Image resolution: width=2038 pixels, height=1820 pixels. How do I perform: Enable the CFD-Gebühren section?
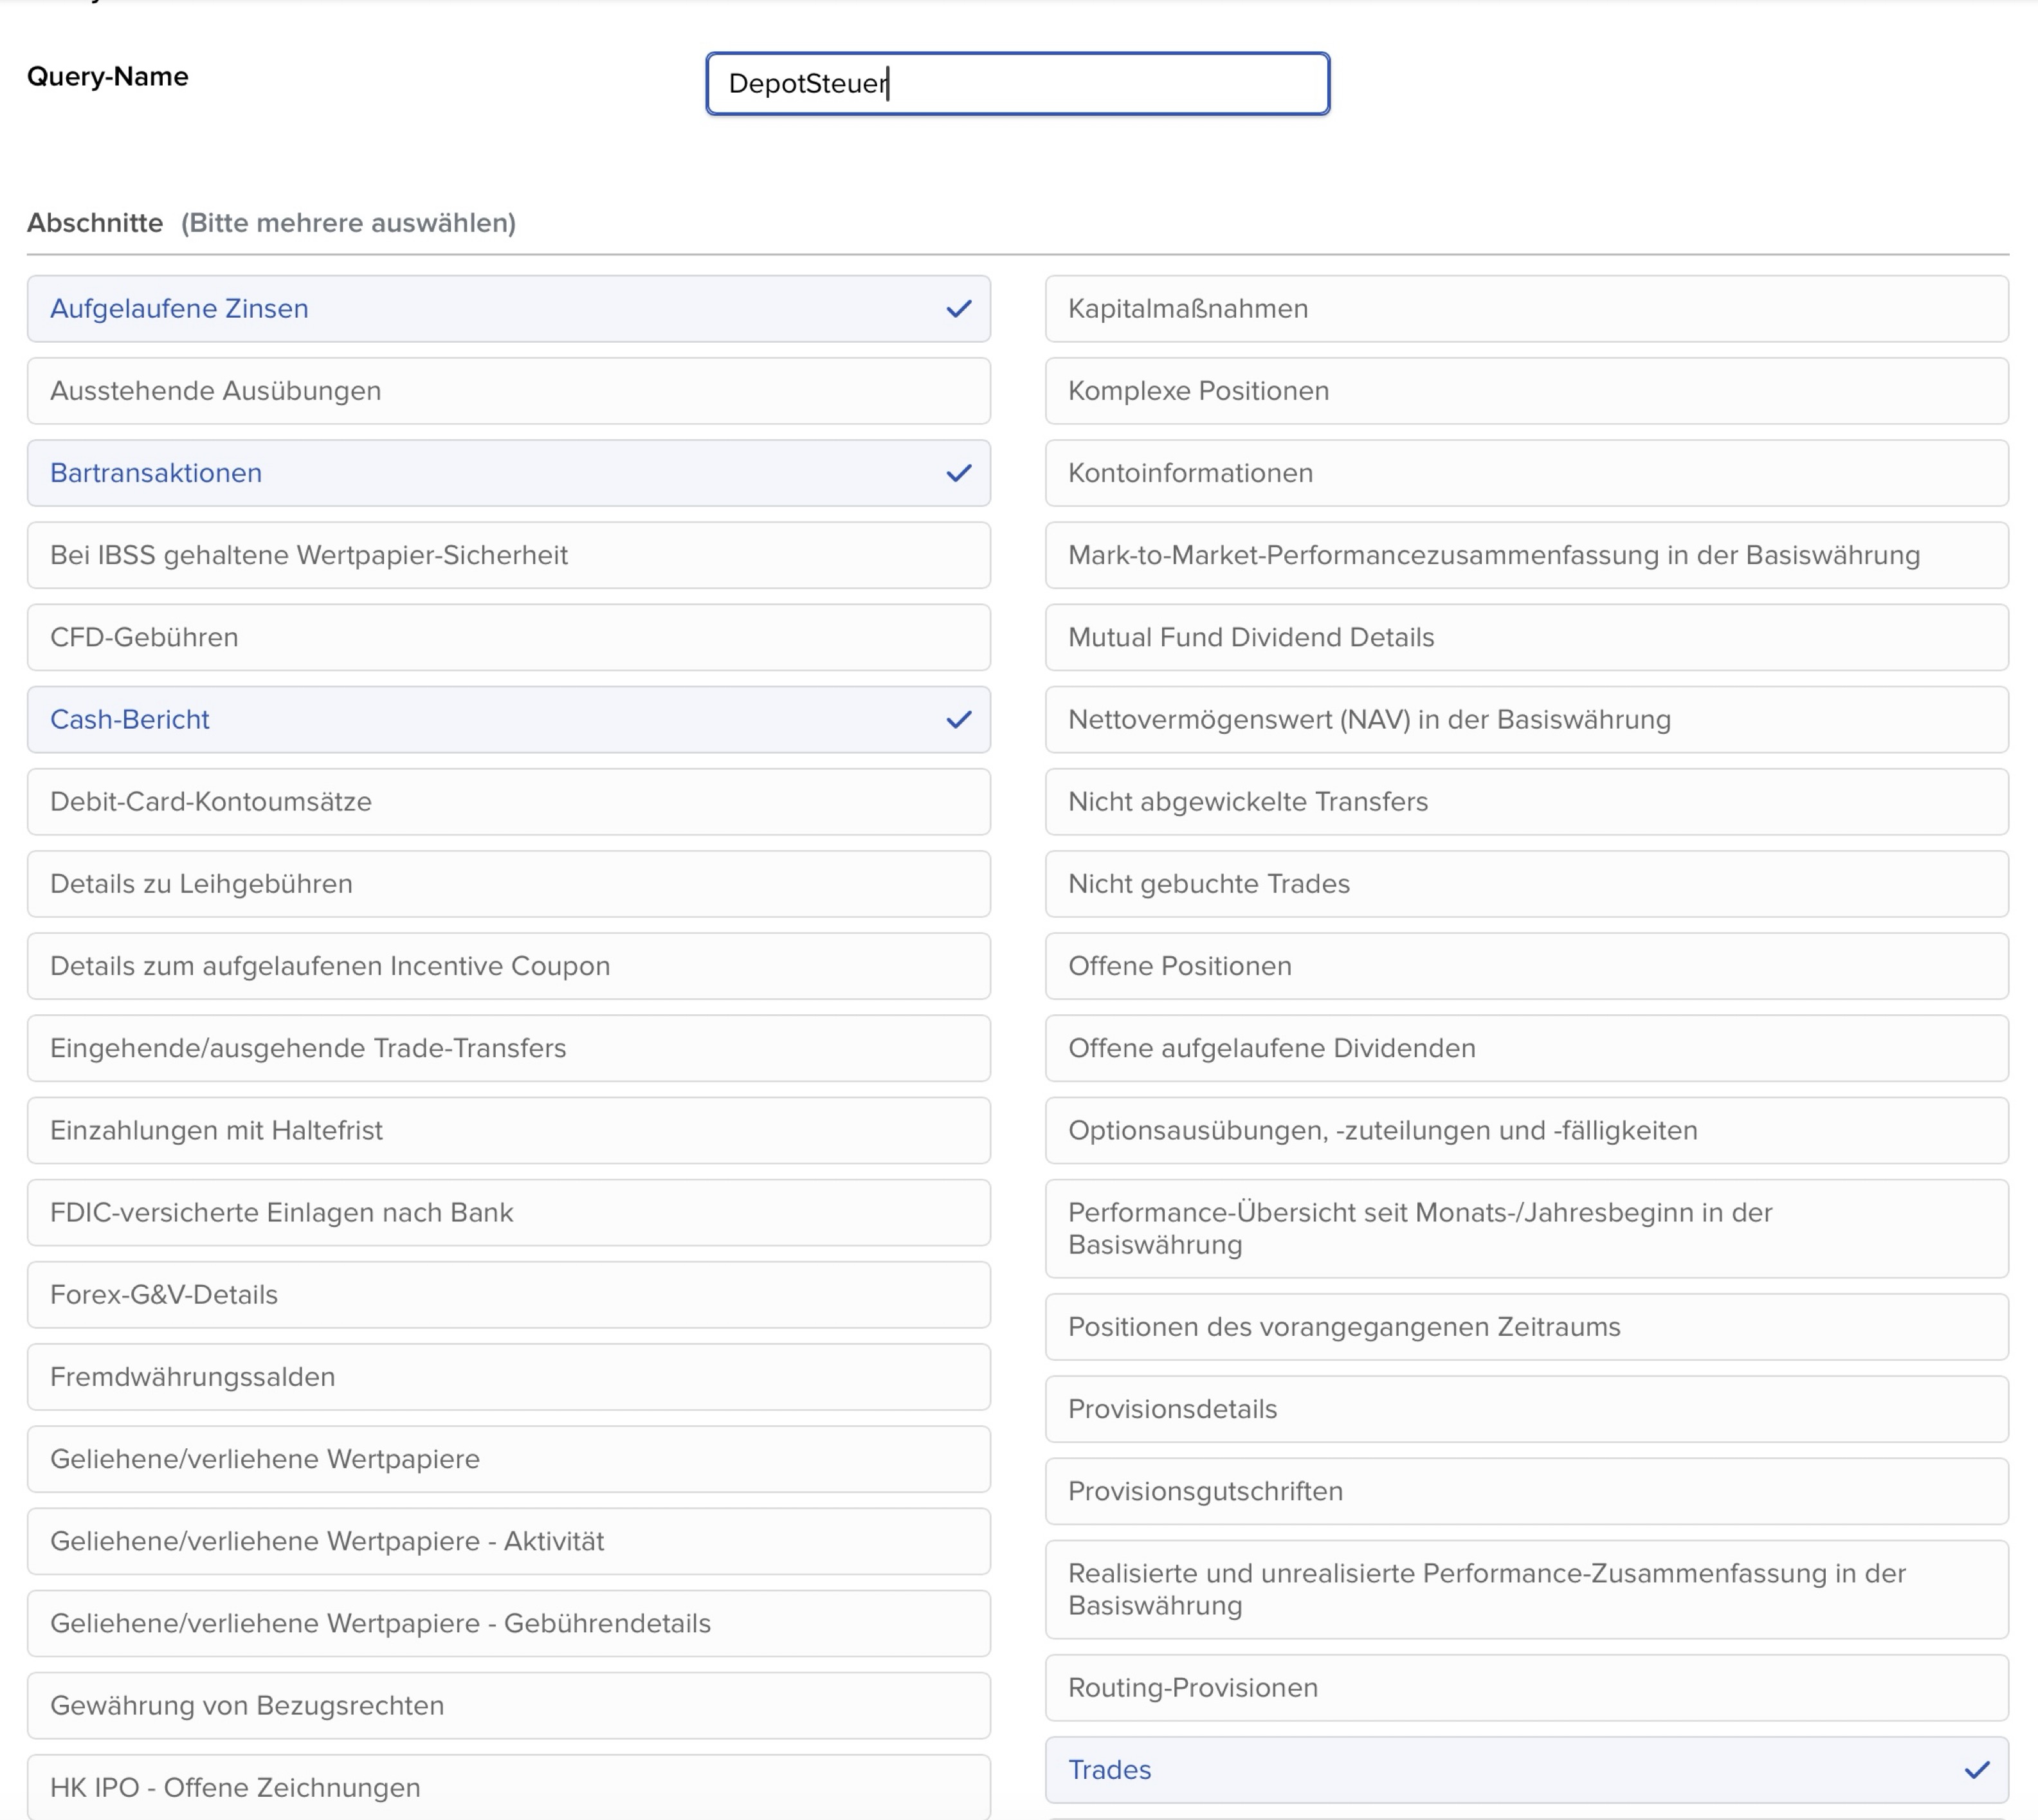(x=508, y=638)
